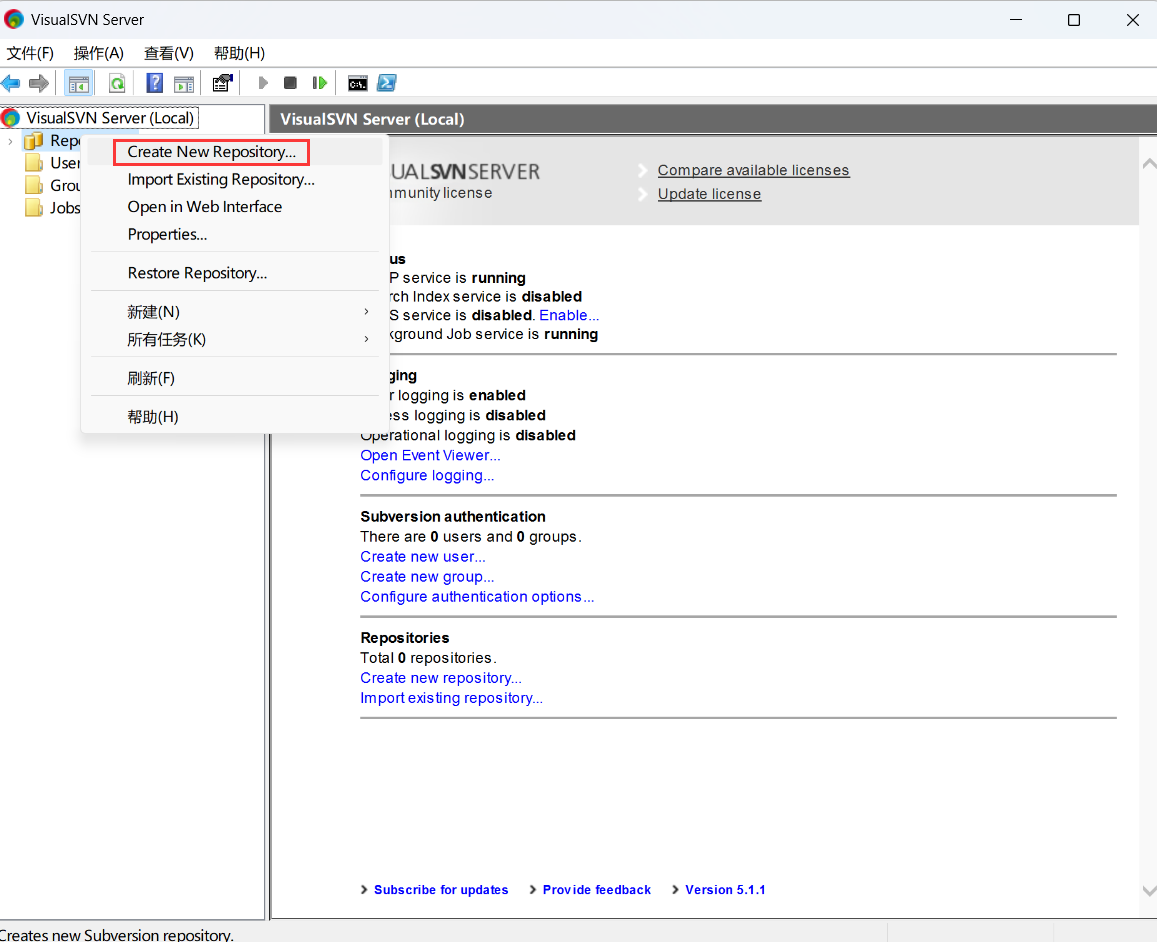Viewport: 1157px width, 942px height.
Task: Go back using the blue arrow
Action: [x=11, y=83]
